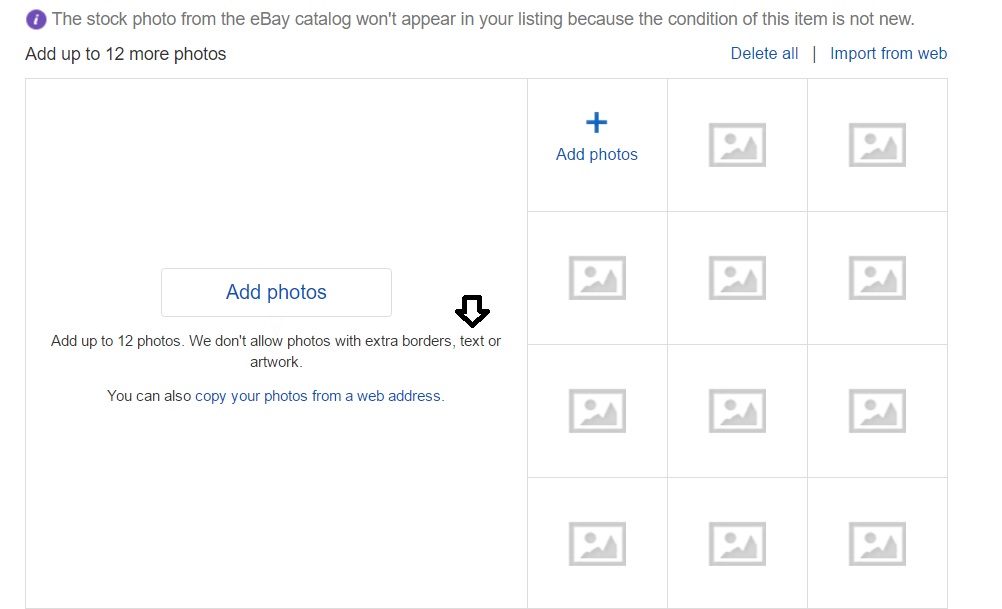1002x609 pixels.
Task: Click the black down arrow icon
Action: (472, 311)
